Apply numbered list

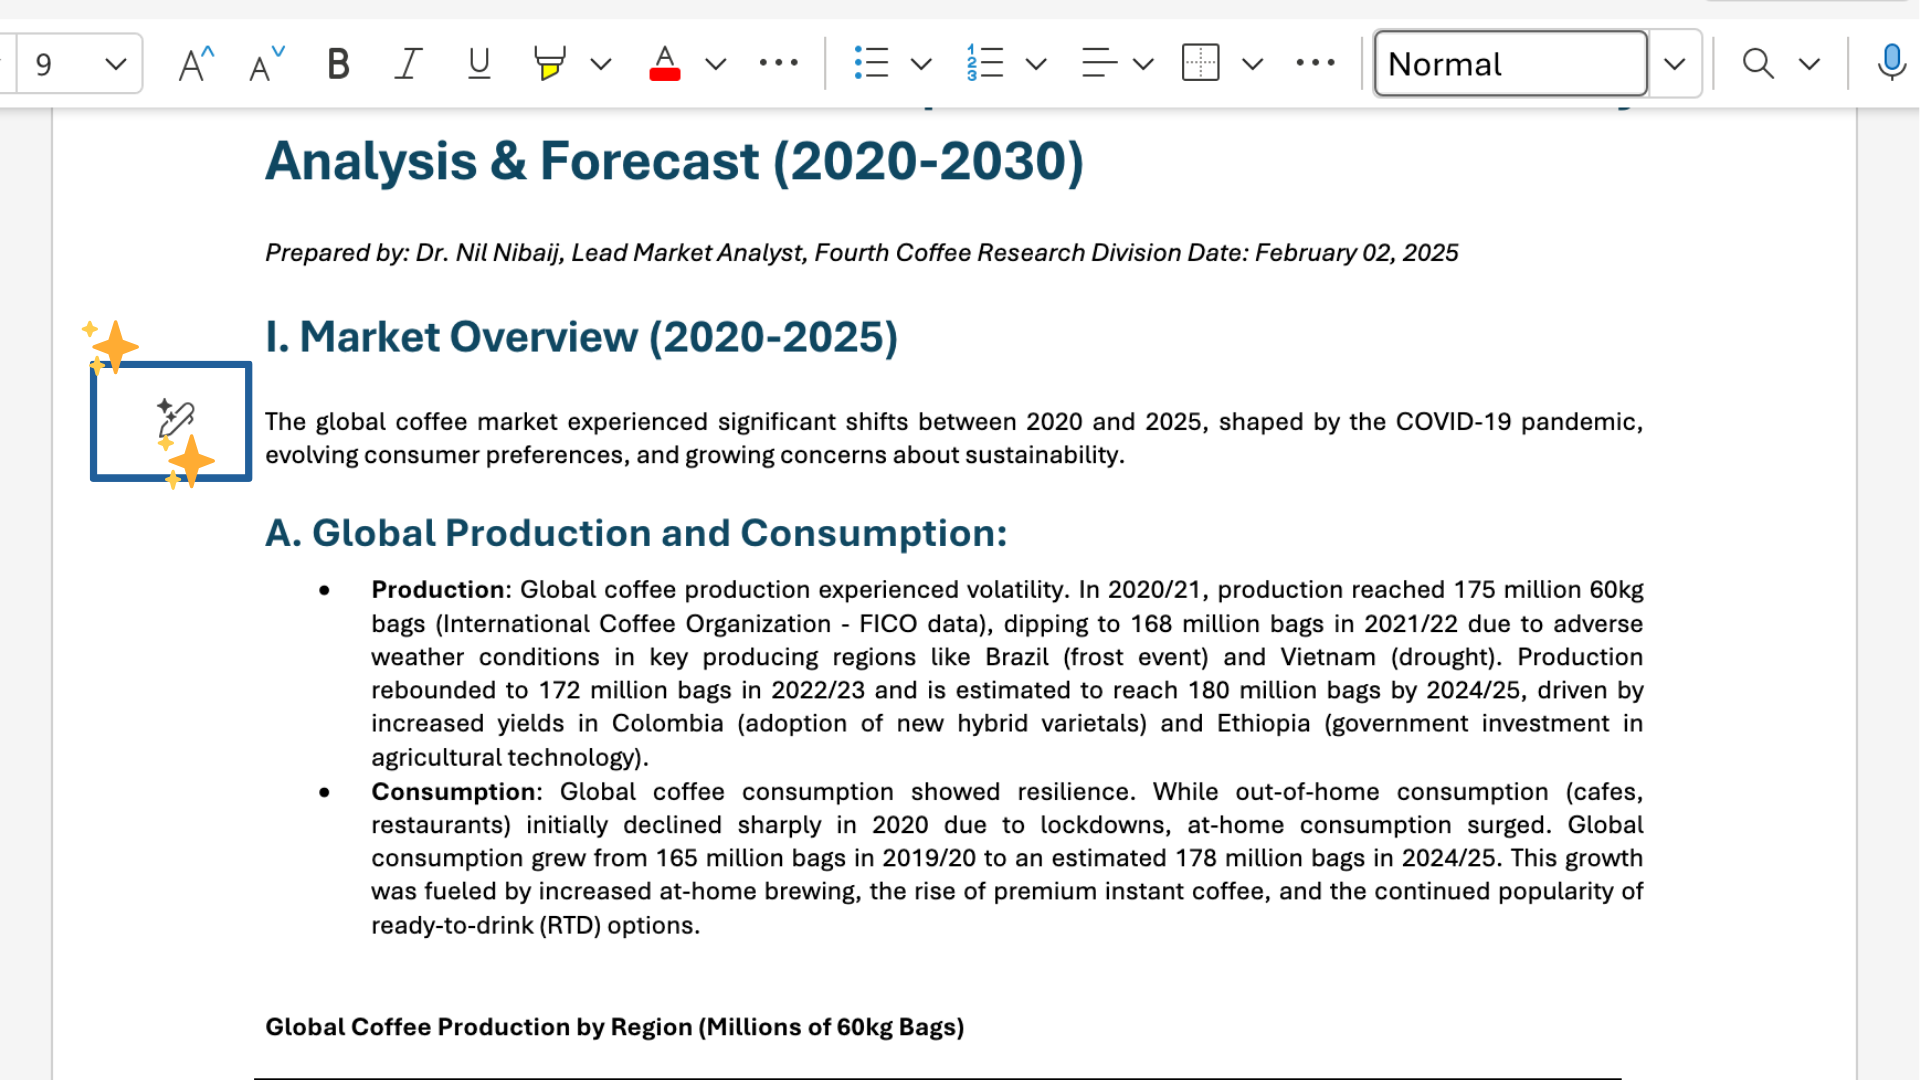(x=985, y=64)
